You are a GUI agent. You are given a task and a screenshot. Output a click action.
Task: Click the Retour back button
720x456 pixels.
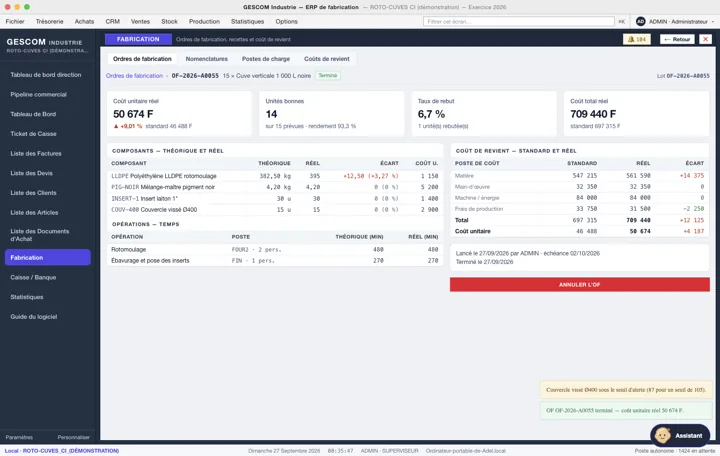tap(677, 39)
